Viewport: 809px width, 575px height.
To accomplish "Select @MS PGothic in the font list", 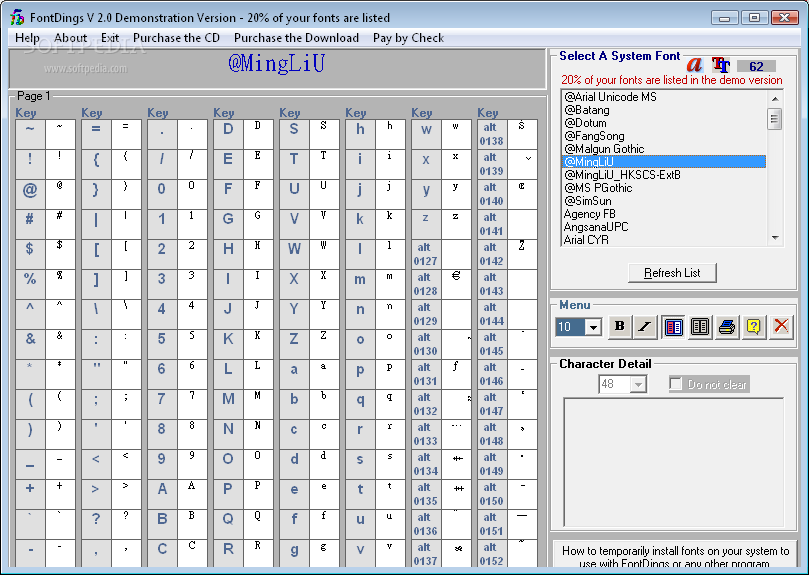I will [664, 188].
